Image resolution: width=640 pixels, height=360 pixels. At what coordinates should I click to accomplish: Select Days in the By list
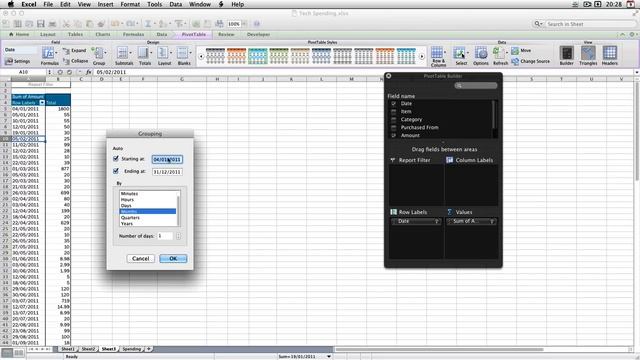tap(148, 206)
